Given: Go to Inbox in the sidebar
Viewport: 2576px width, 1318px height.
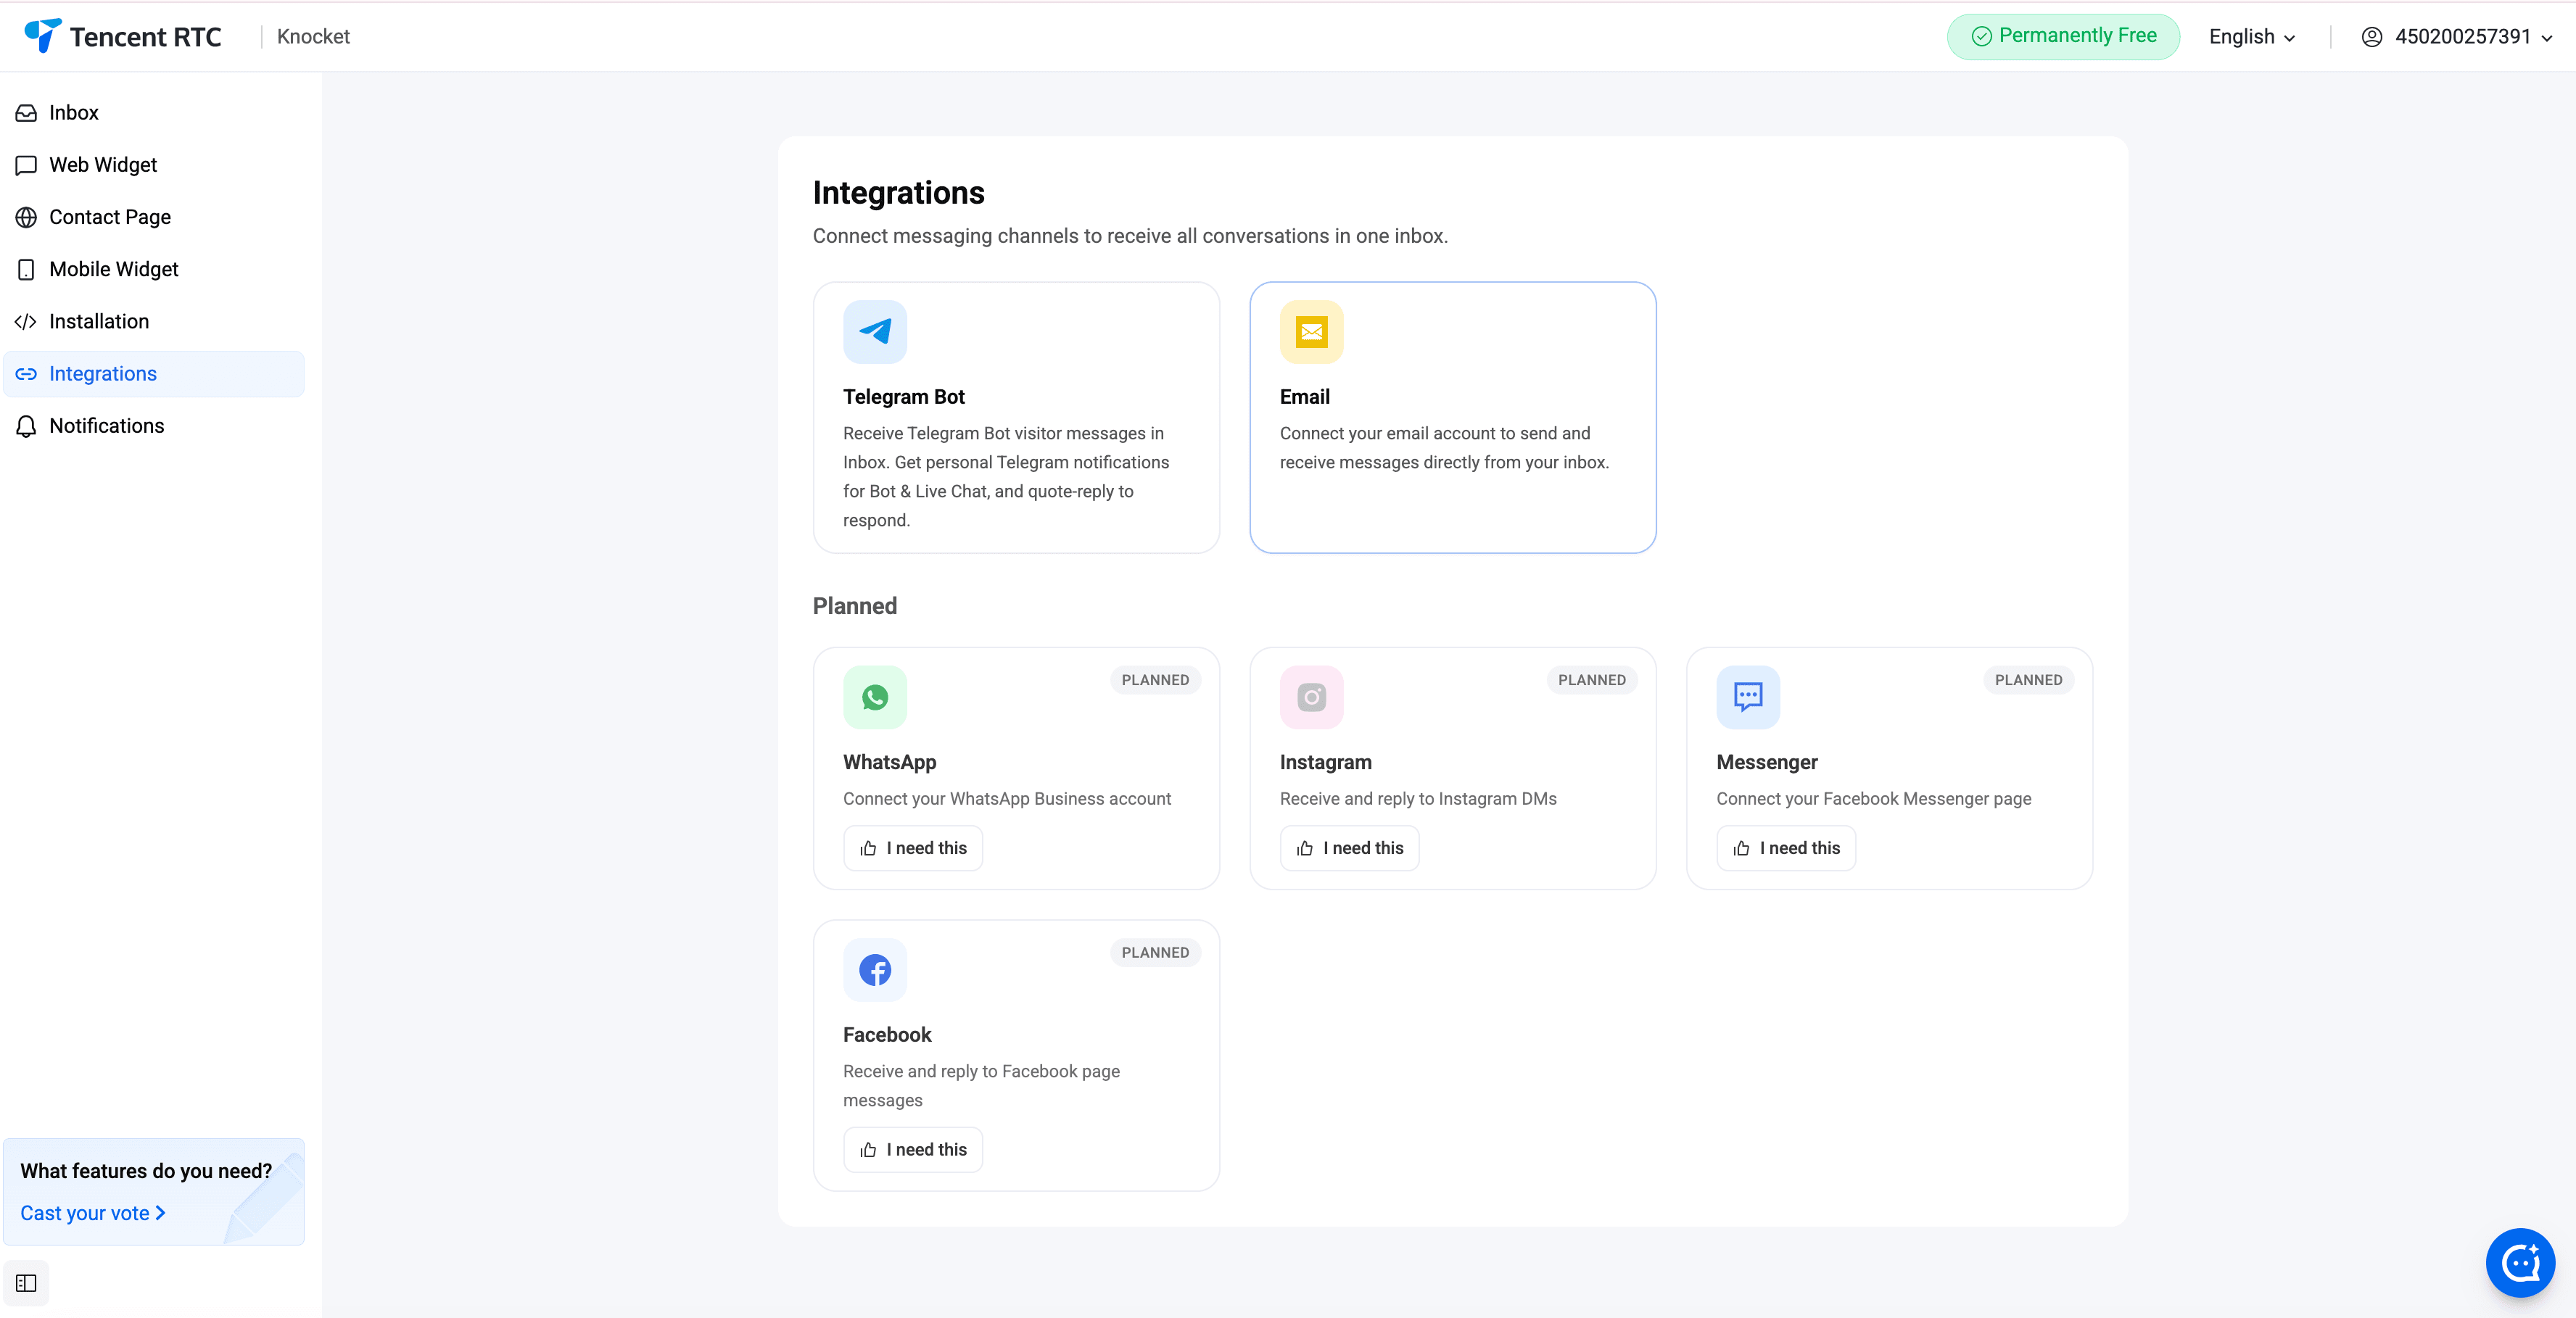Looking at the screenshot, I should pyautogui.click(x=154, y=113).
